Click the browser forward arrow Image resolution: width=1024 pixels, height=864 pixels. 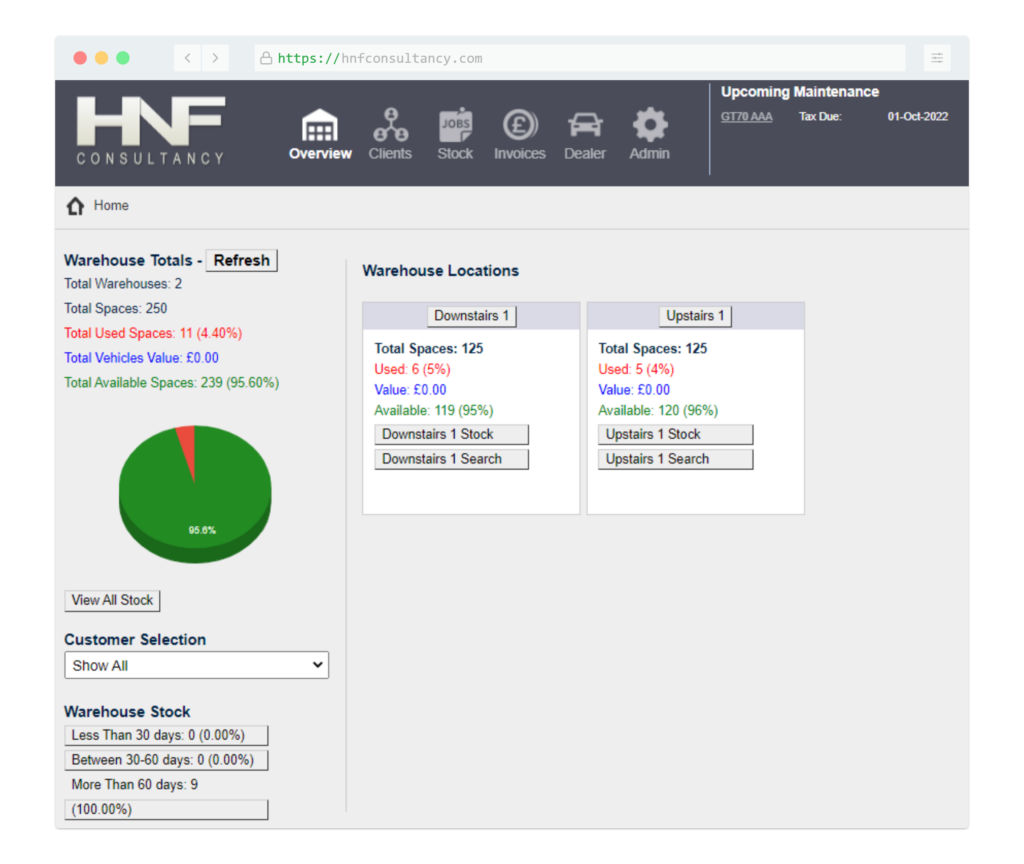pyautogui.click(x=215, y=58)
